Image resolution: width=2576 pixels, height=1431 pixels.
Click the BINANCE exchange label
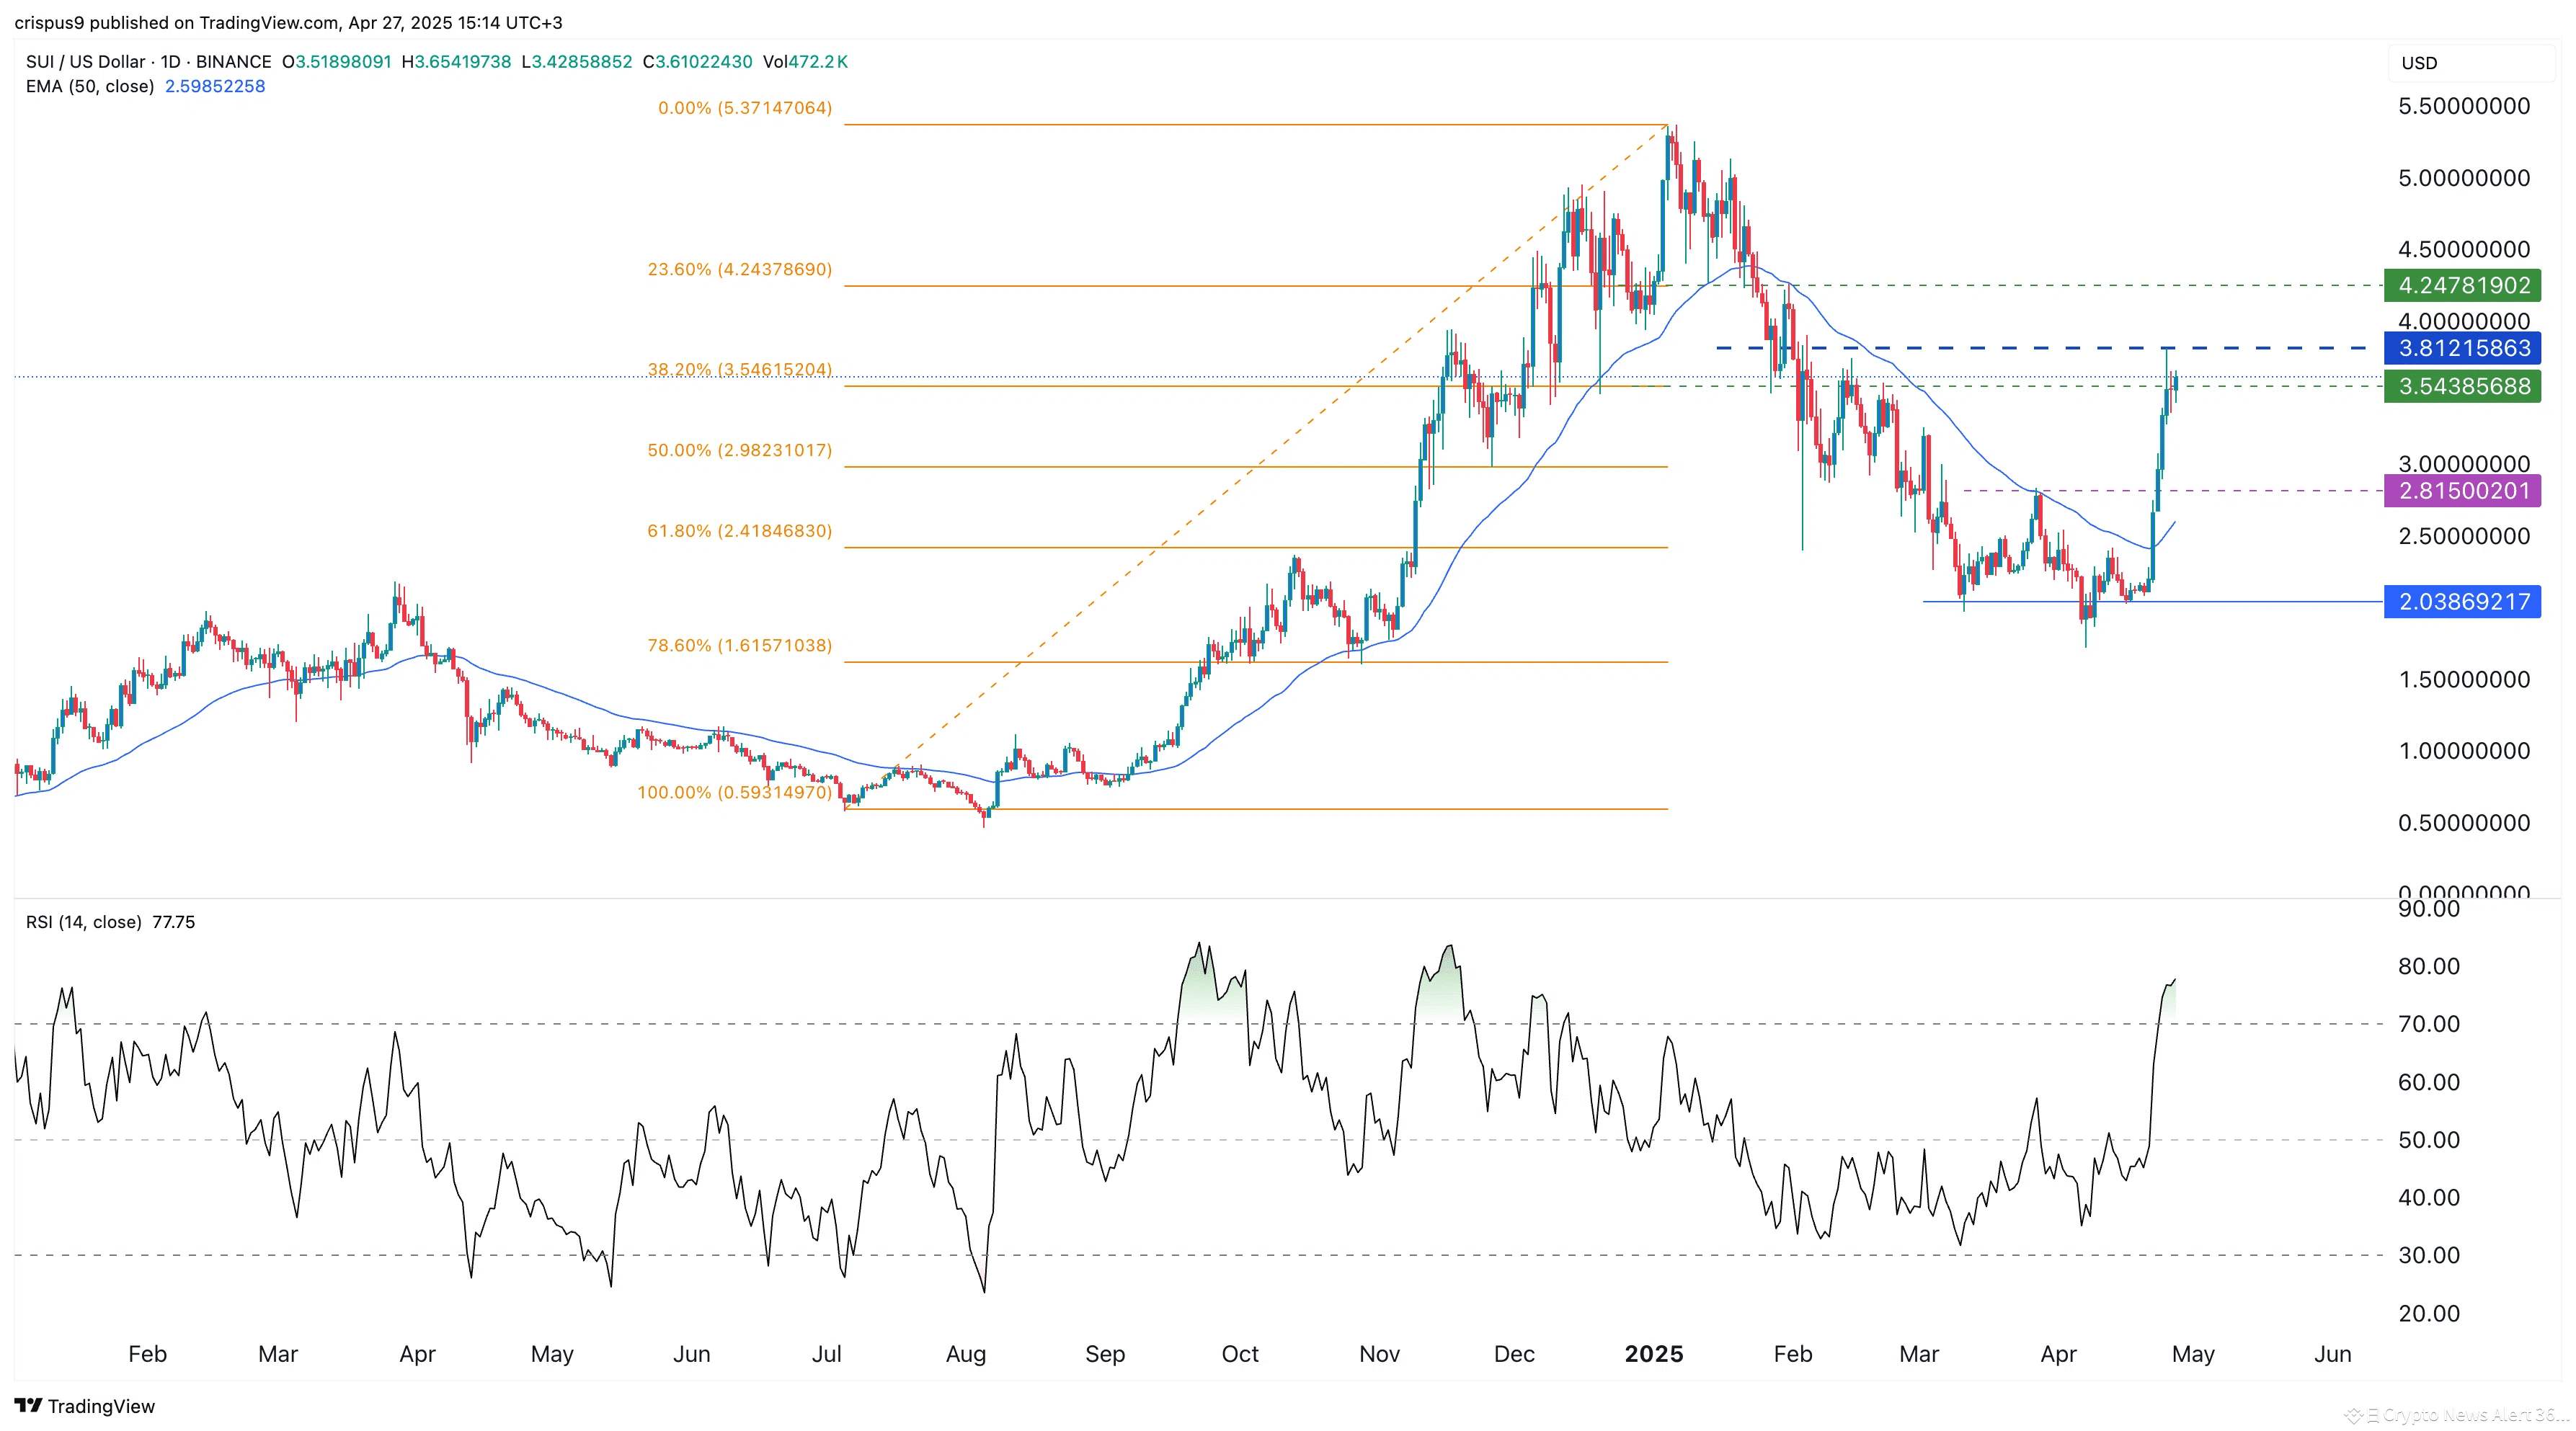232,61
